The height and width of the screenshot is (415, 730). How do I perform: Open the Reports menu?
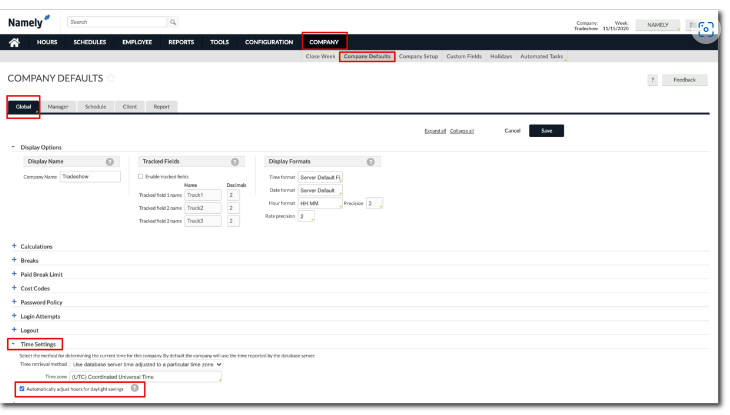click(180, 42)
